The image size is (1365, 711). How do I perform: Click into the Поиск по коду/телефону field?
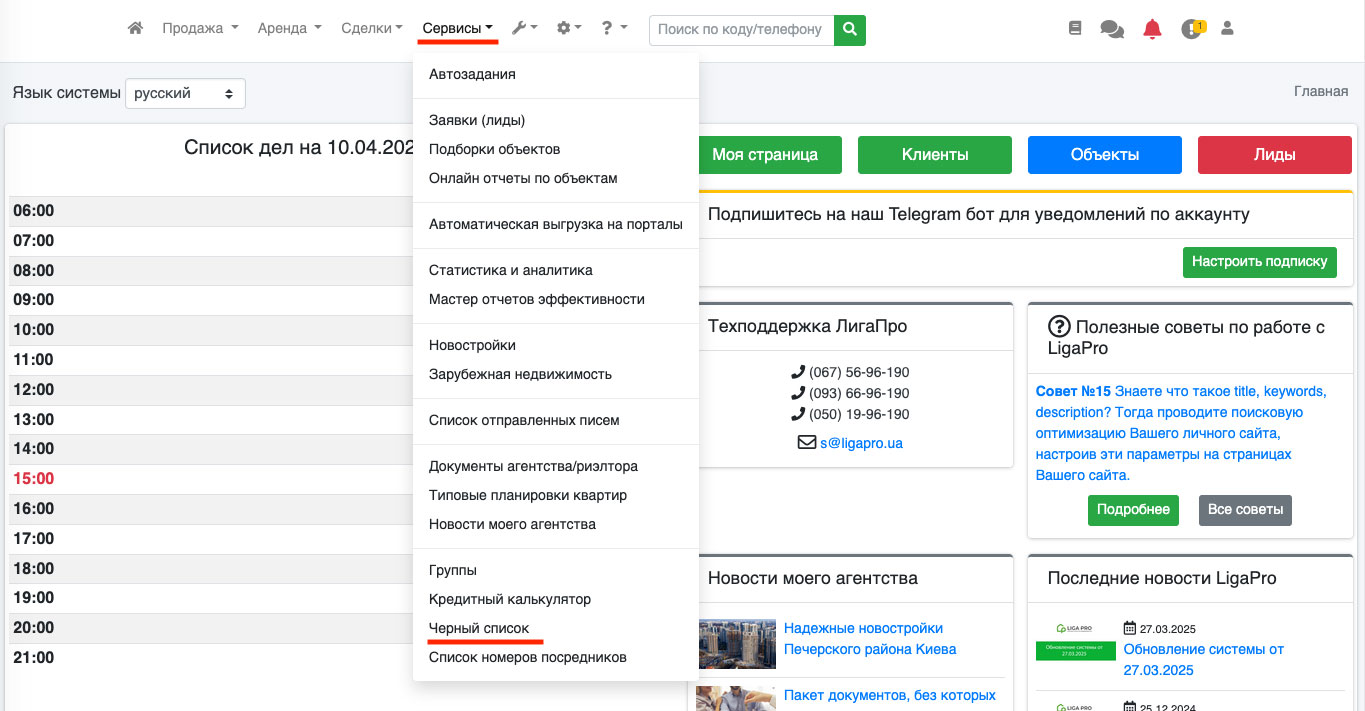coord(741,30)
